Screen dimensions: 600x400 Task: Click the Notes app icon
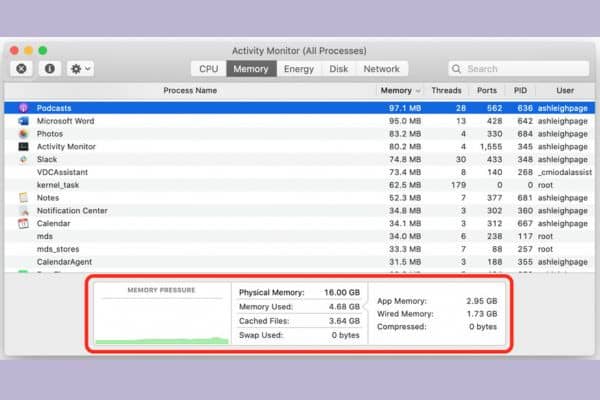pyautogui.click(x=23, y=198)
